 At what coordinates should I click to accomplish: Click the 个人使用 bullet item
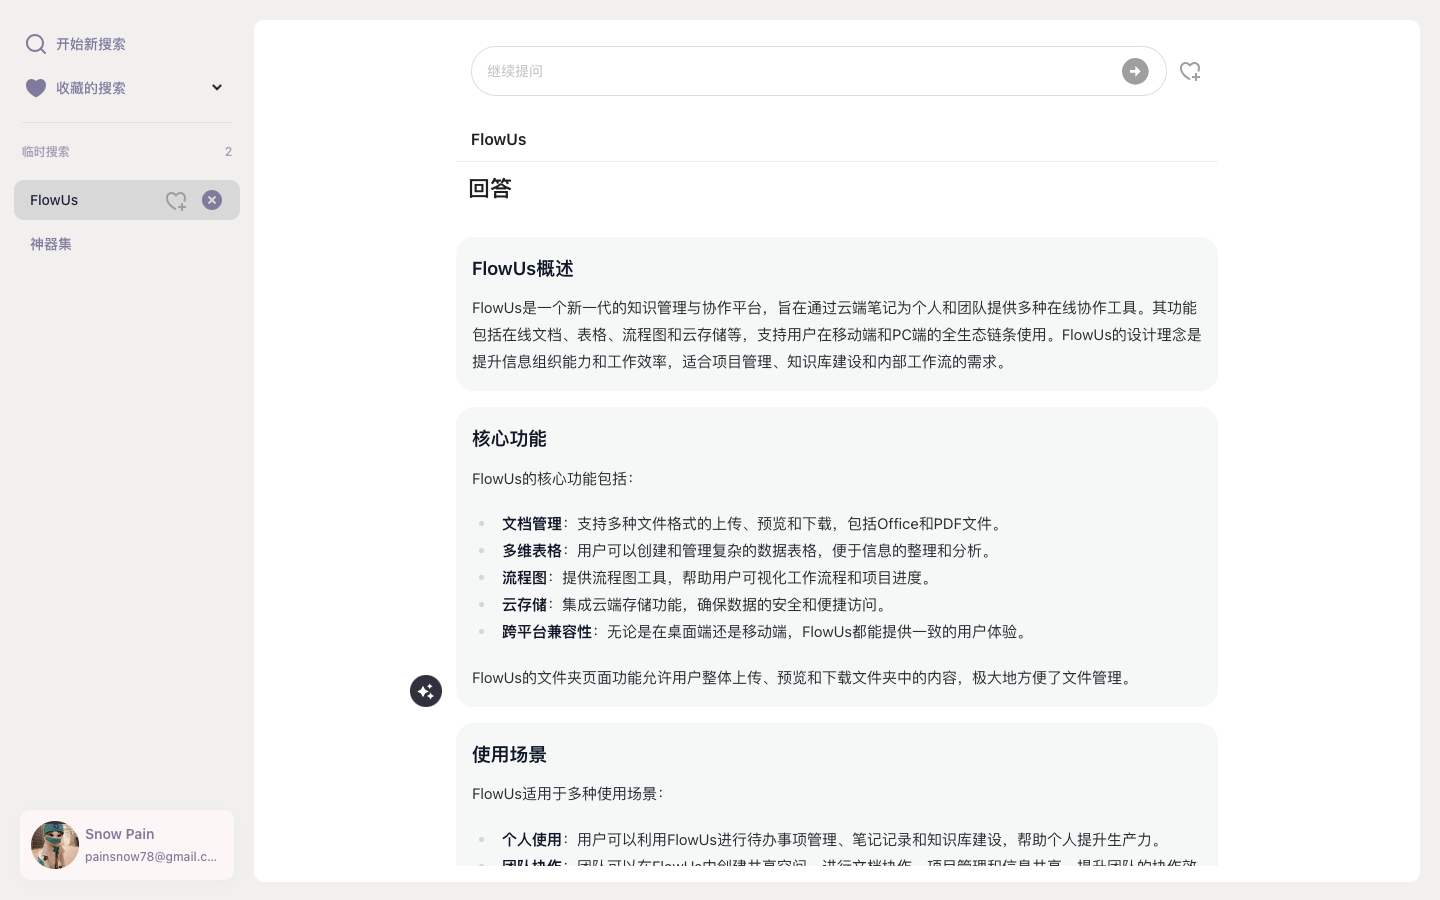click(834, 840)
